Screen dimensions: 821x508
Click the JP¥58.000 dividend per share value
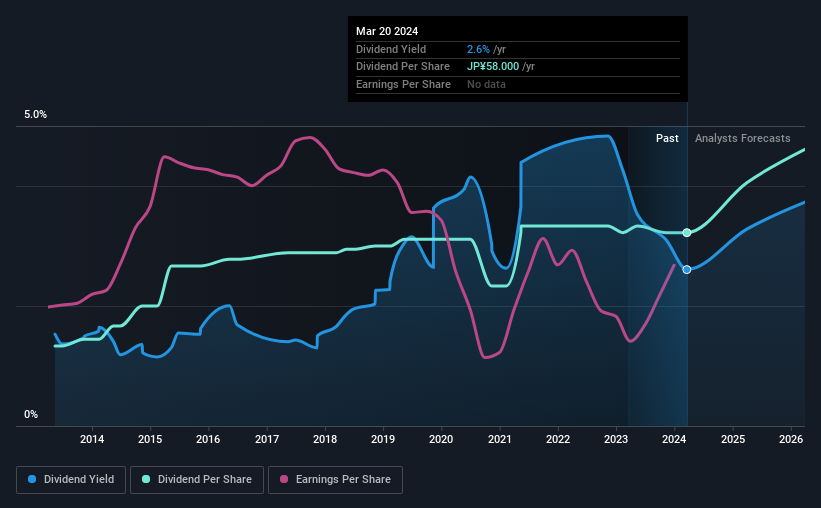pos(493,67)
